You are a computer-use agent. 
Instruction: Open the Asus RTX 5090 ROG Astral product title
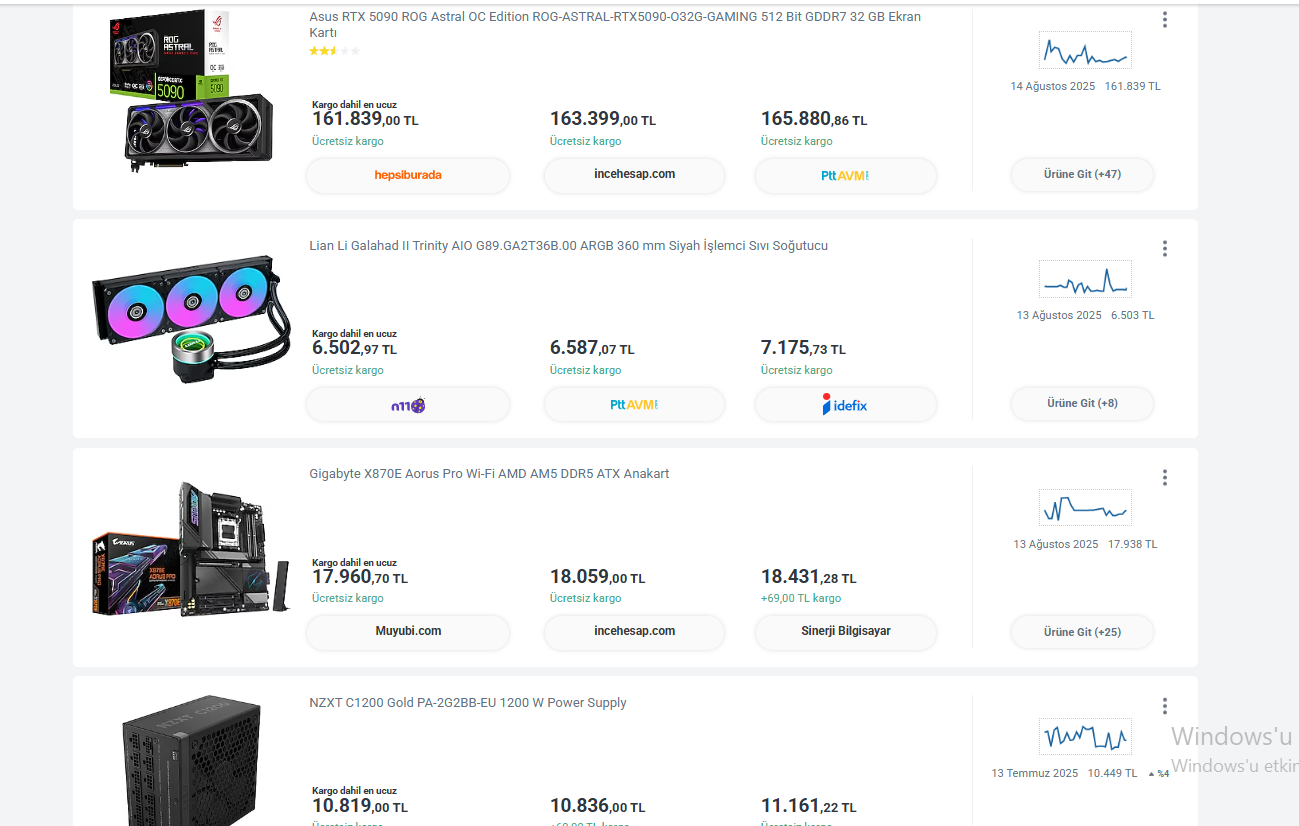tap(615, 25)
